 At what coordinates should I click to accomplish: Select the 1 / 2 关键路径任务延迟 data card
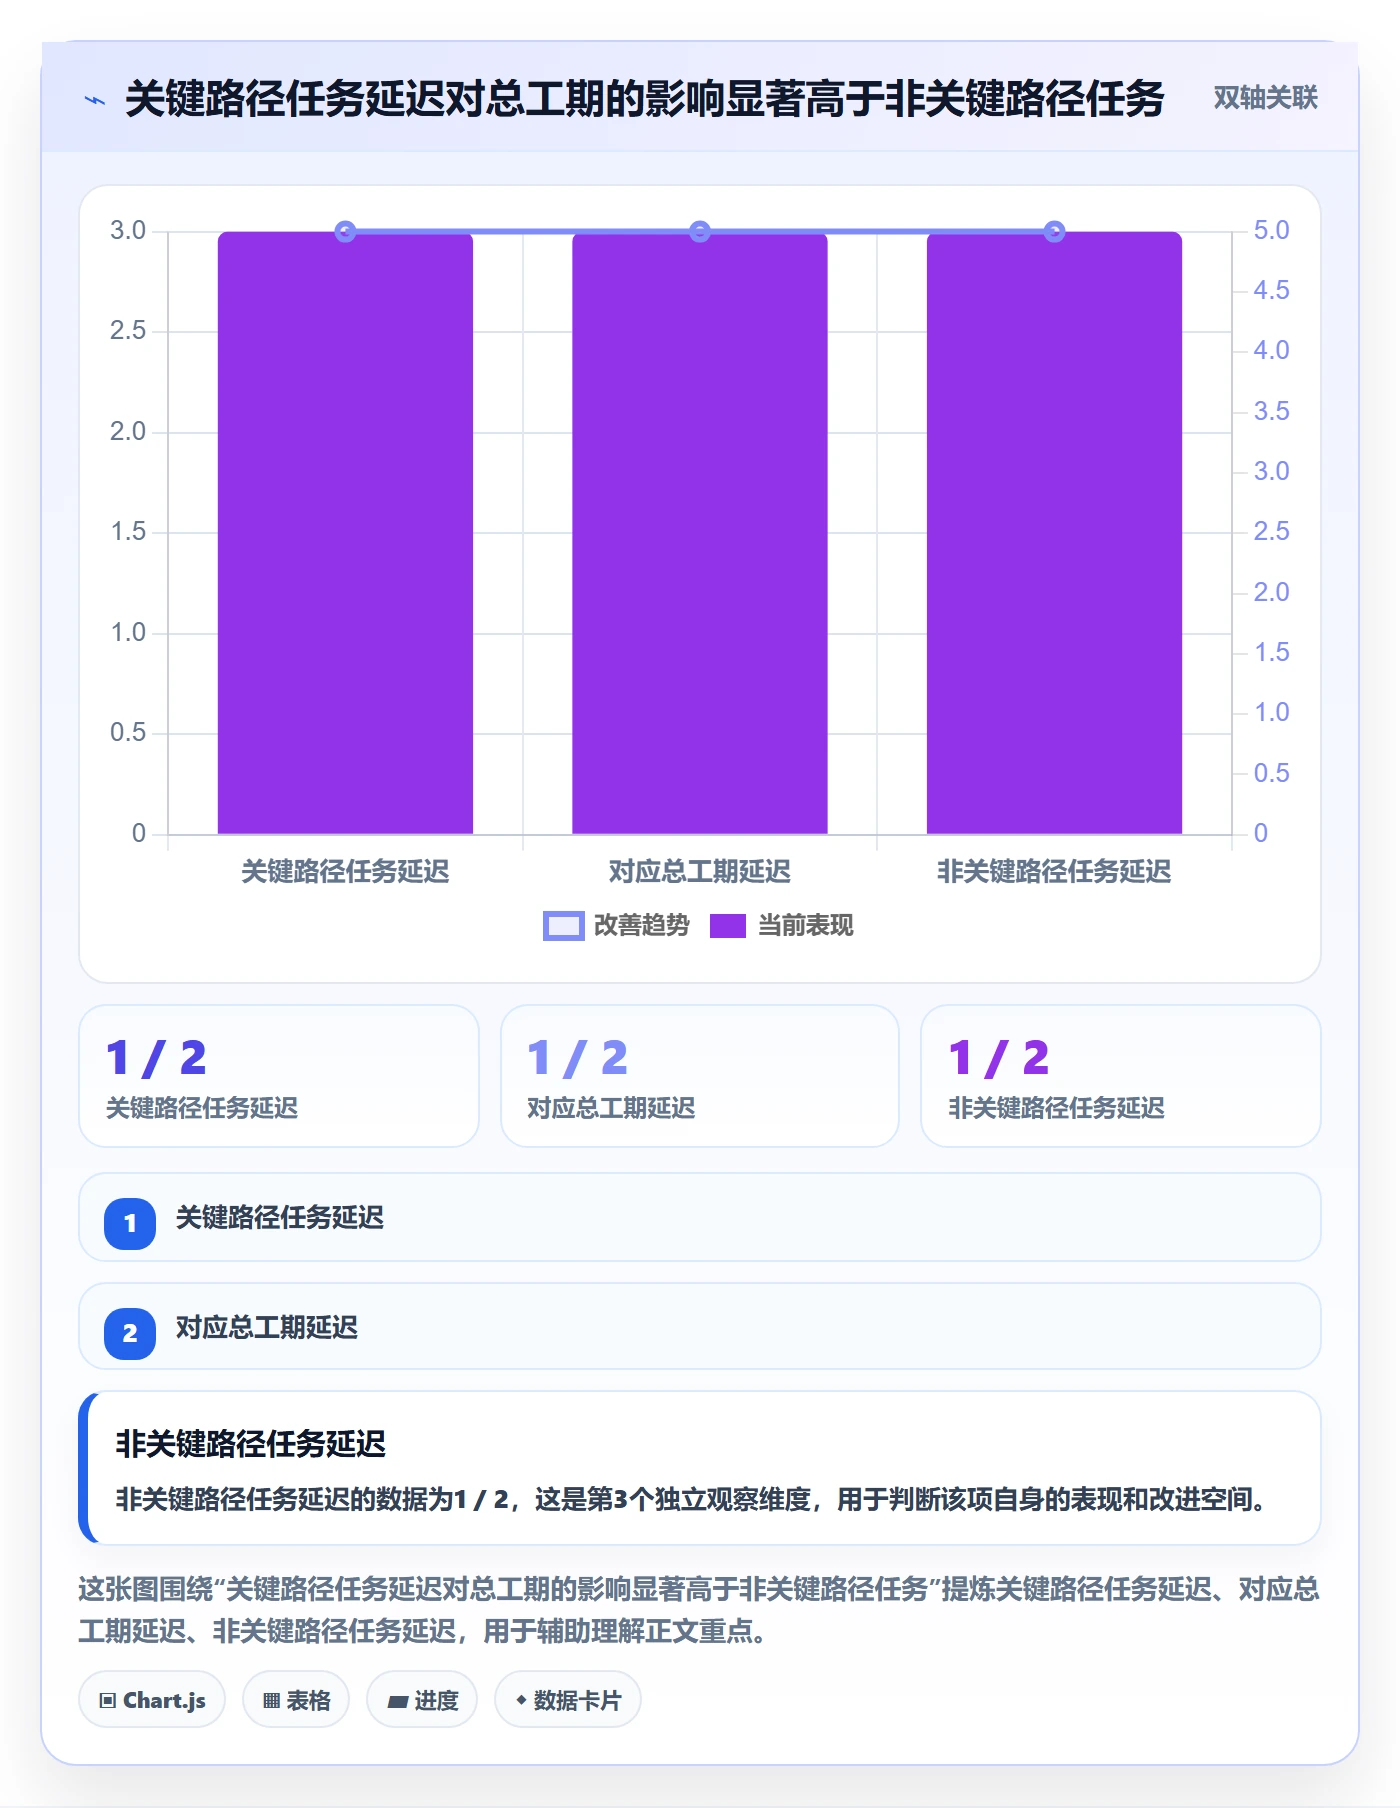(279, 1076)
